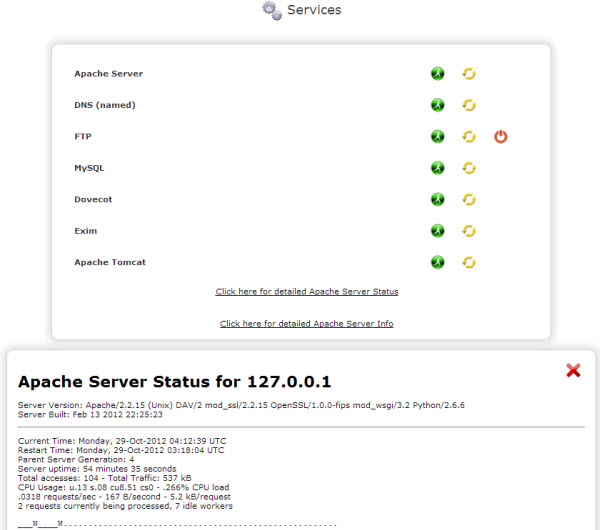Click the '.0318 requests/sec' line
600x530 pixels.
(x=124, y=497)
